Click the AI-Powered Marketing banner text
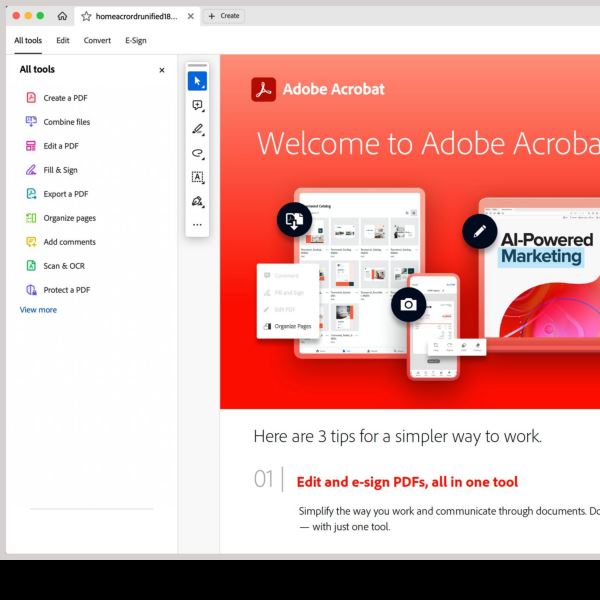 click(x=547, y=248)
